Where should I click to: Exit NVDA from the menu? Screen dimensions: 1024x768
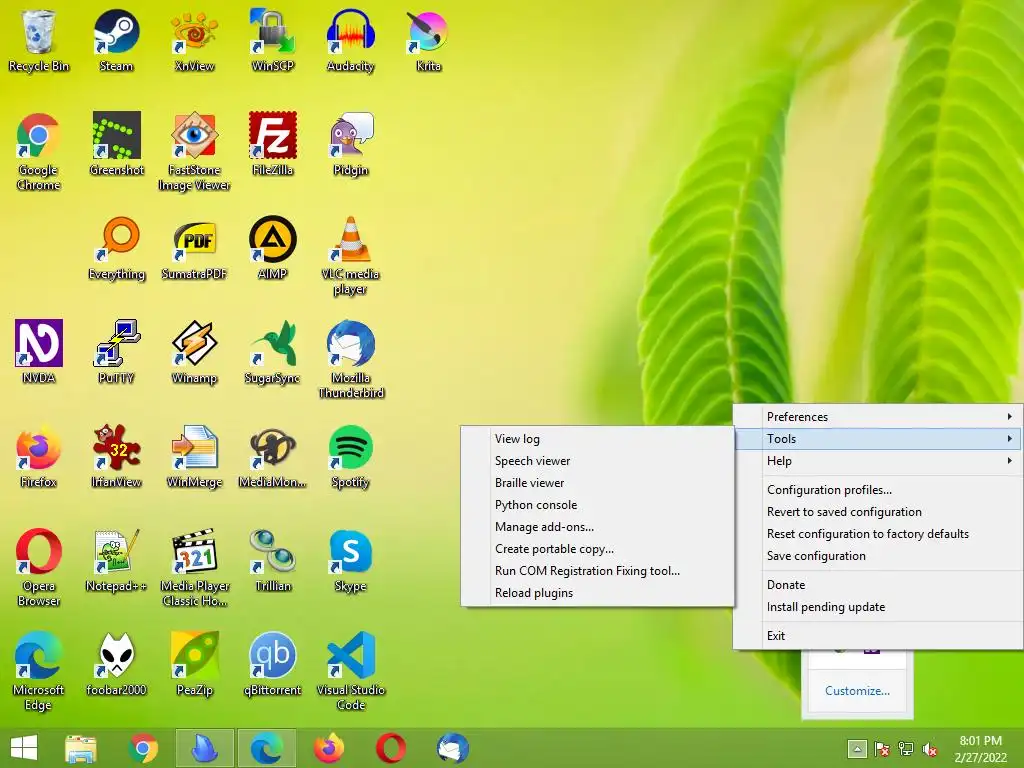[878, 636]
